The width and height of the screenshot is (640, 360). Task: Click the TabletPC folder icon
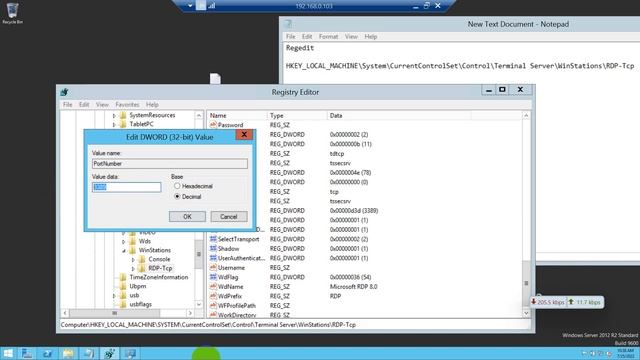[123, 124]
